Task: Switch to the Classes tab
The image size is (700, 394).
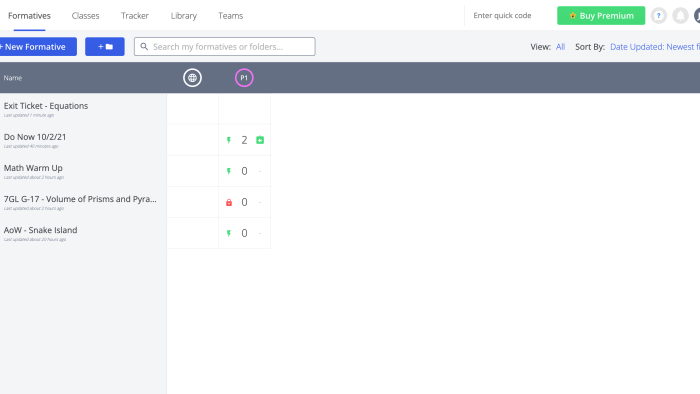Action: 85,16
